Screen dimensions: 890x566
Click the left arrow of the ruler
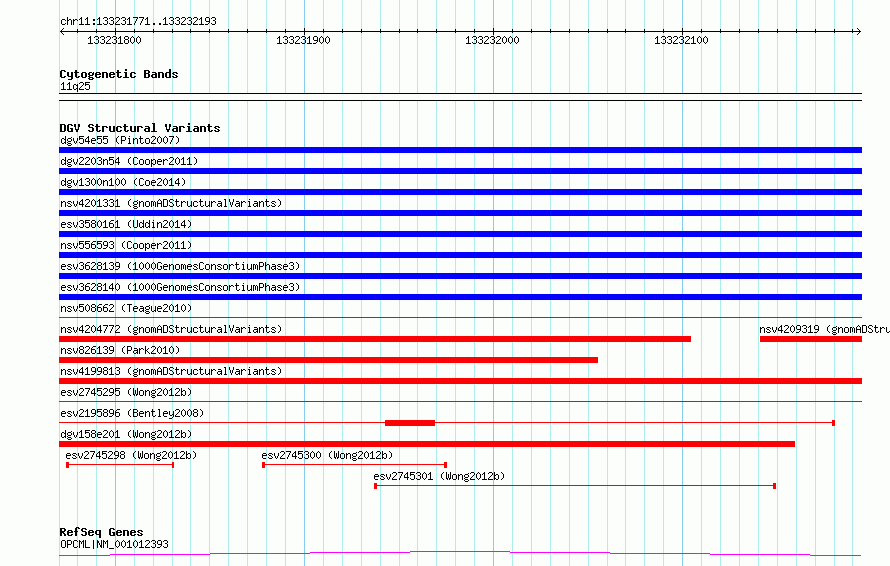click(x=62, y=31)
